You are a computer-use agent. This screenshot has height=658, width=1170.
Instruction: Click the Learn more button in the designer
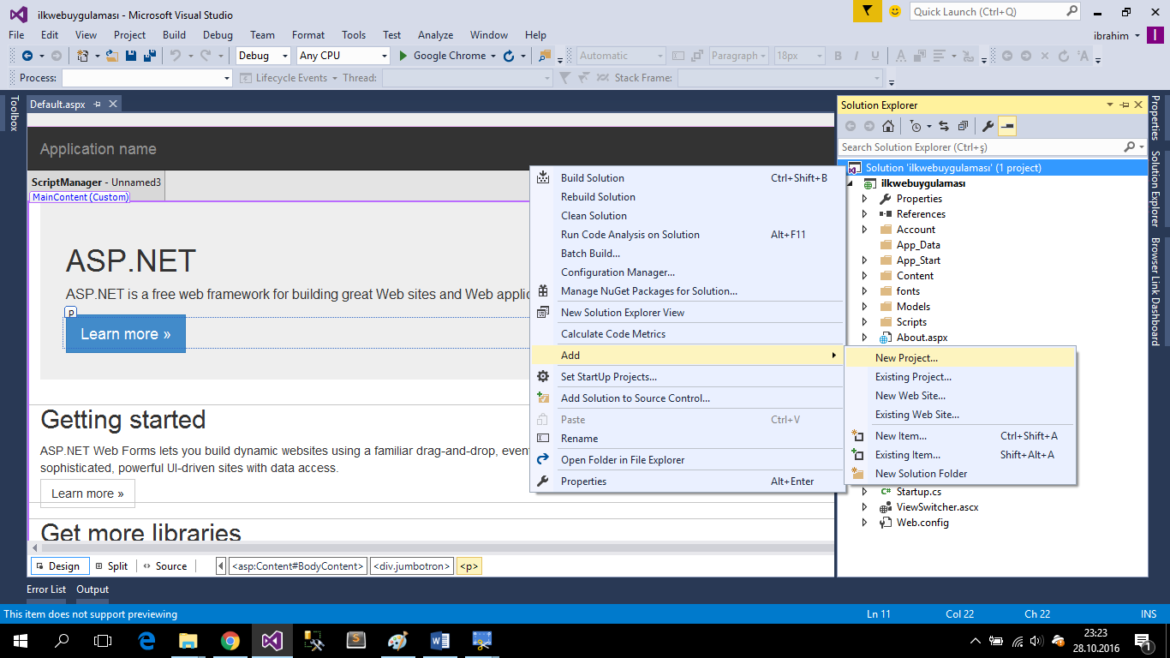tap(125, 333)
